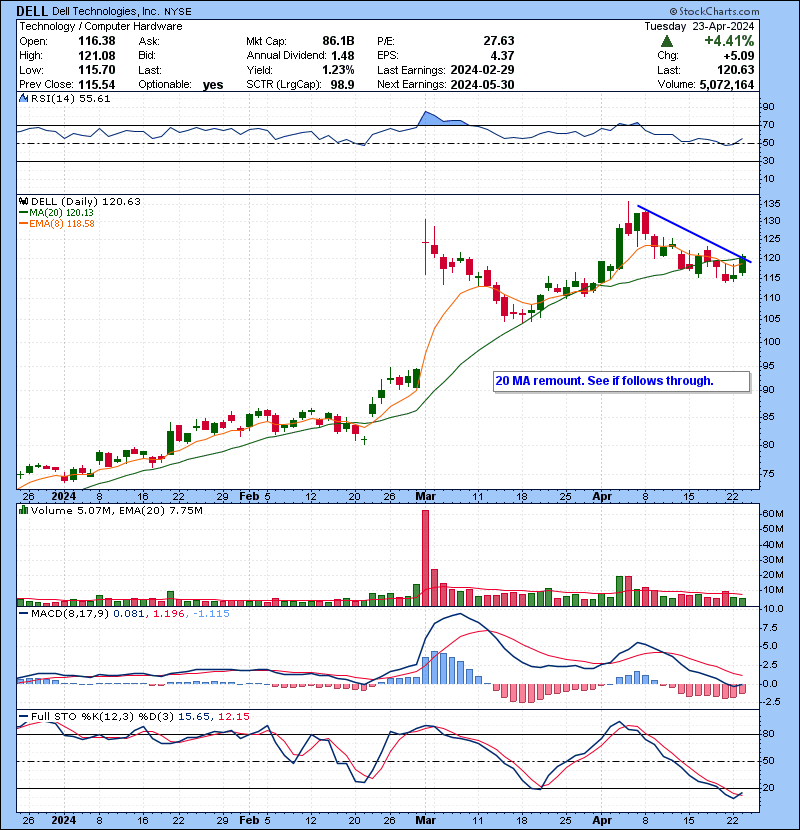Click the Mkt Cap value 86.1B

coord(338,41)
